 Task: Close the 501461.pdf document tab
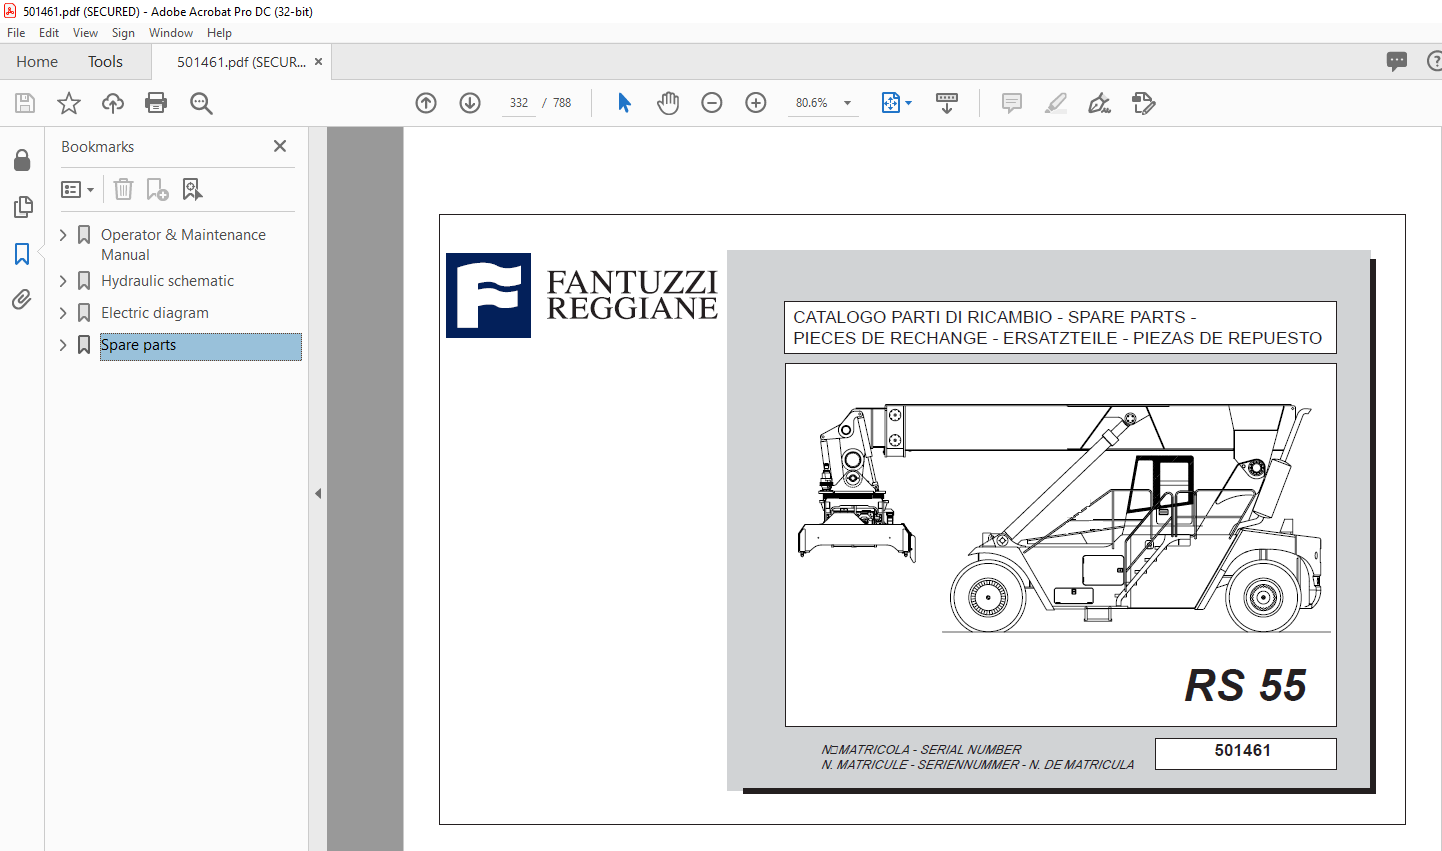(x=318, y=62)
